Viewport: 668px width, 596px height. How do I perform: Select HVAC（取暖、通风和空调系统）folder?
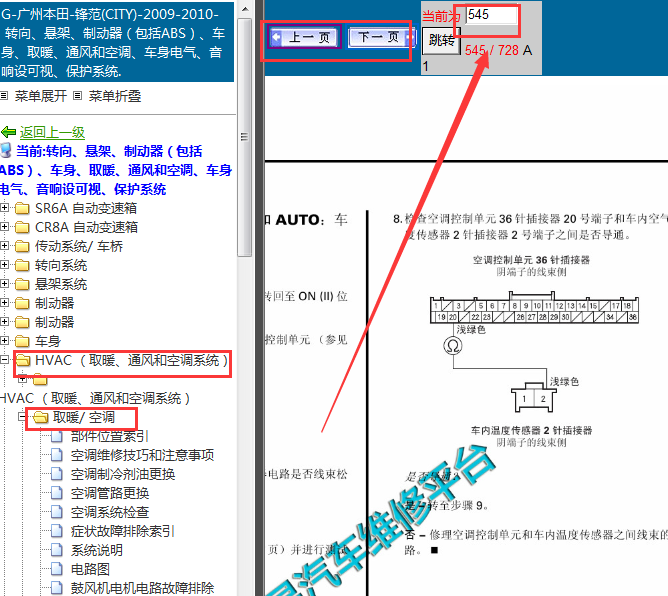pyautogui.click(x=132, y=360)
